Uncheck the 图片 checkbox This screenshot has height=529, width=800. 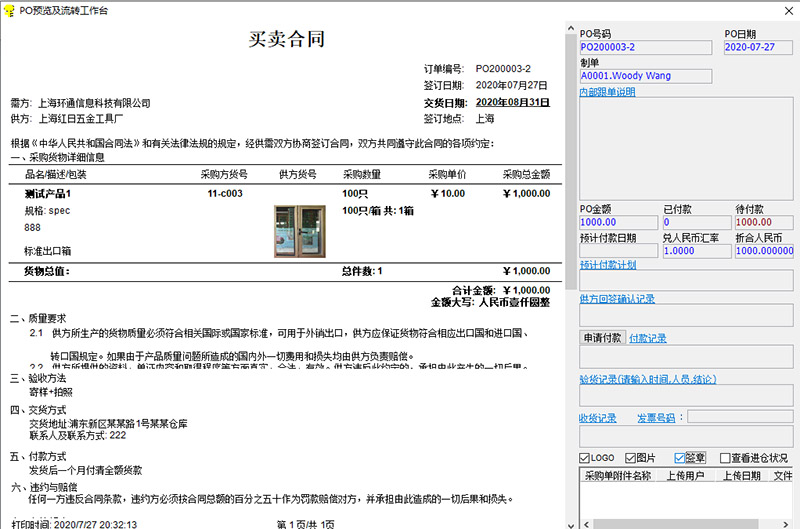(630, 458)
